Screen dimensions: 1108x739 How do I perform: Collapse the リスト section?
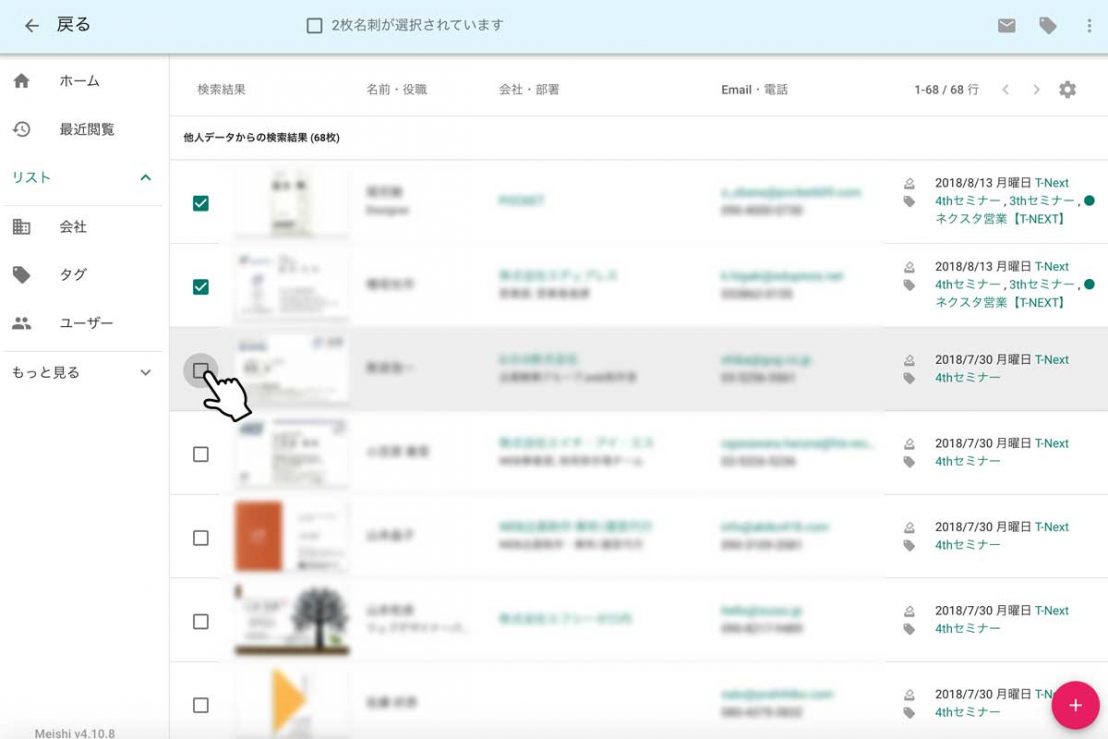tap(145, 178)
